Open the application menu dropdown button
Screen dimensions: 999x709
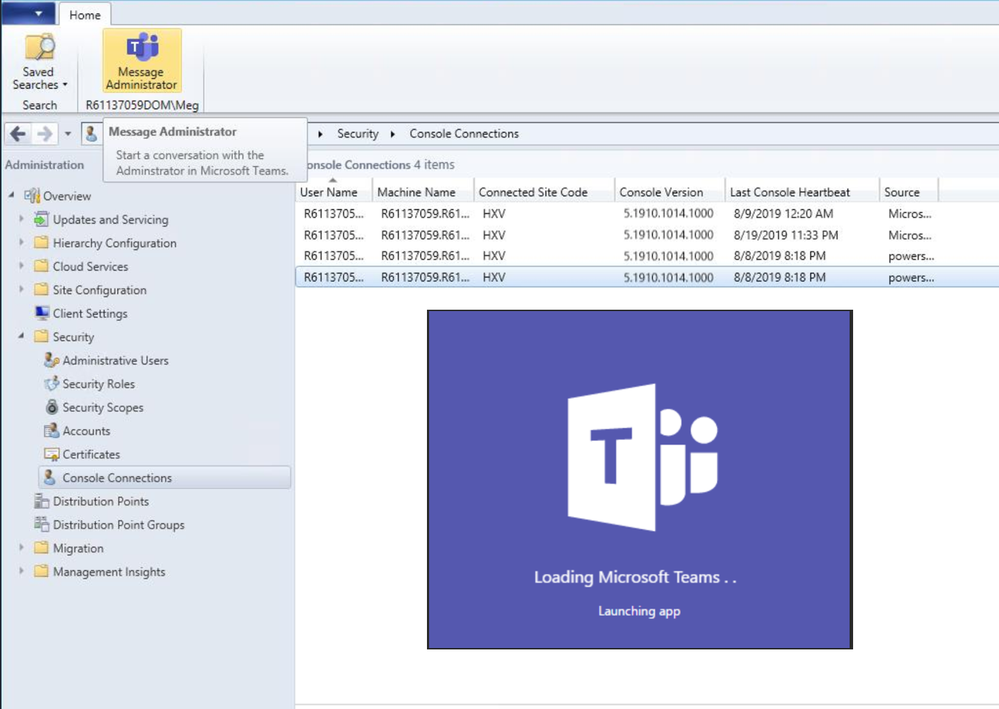[28, 13]
